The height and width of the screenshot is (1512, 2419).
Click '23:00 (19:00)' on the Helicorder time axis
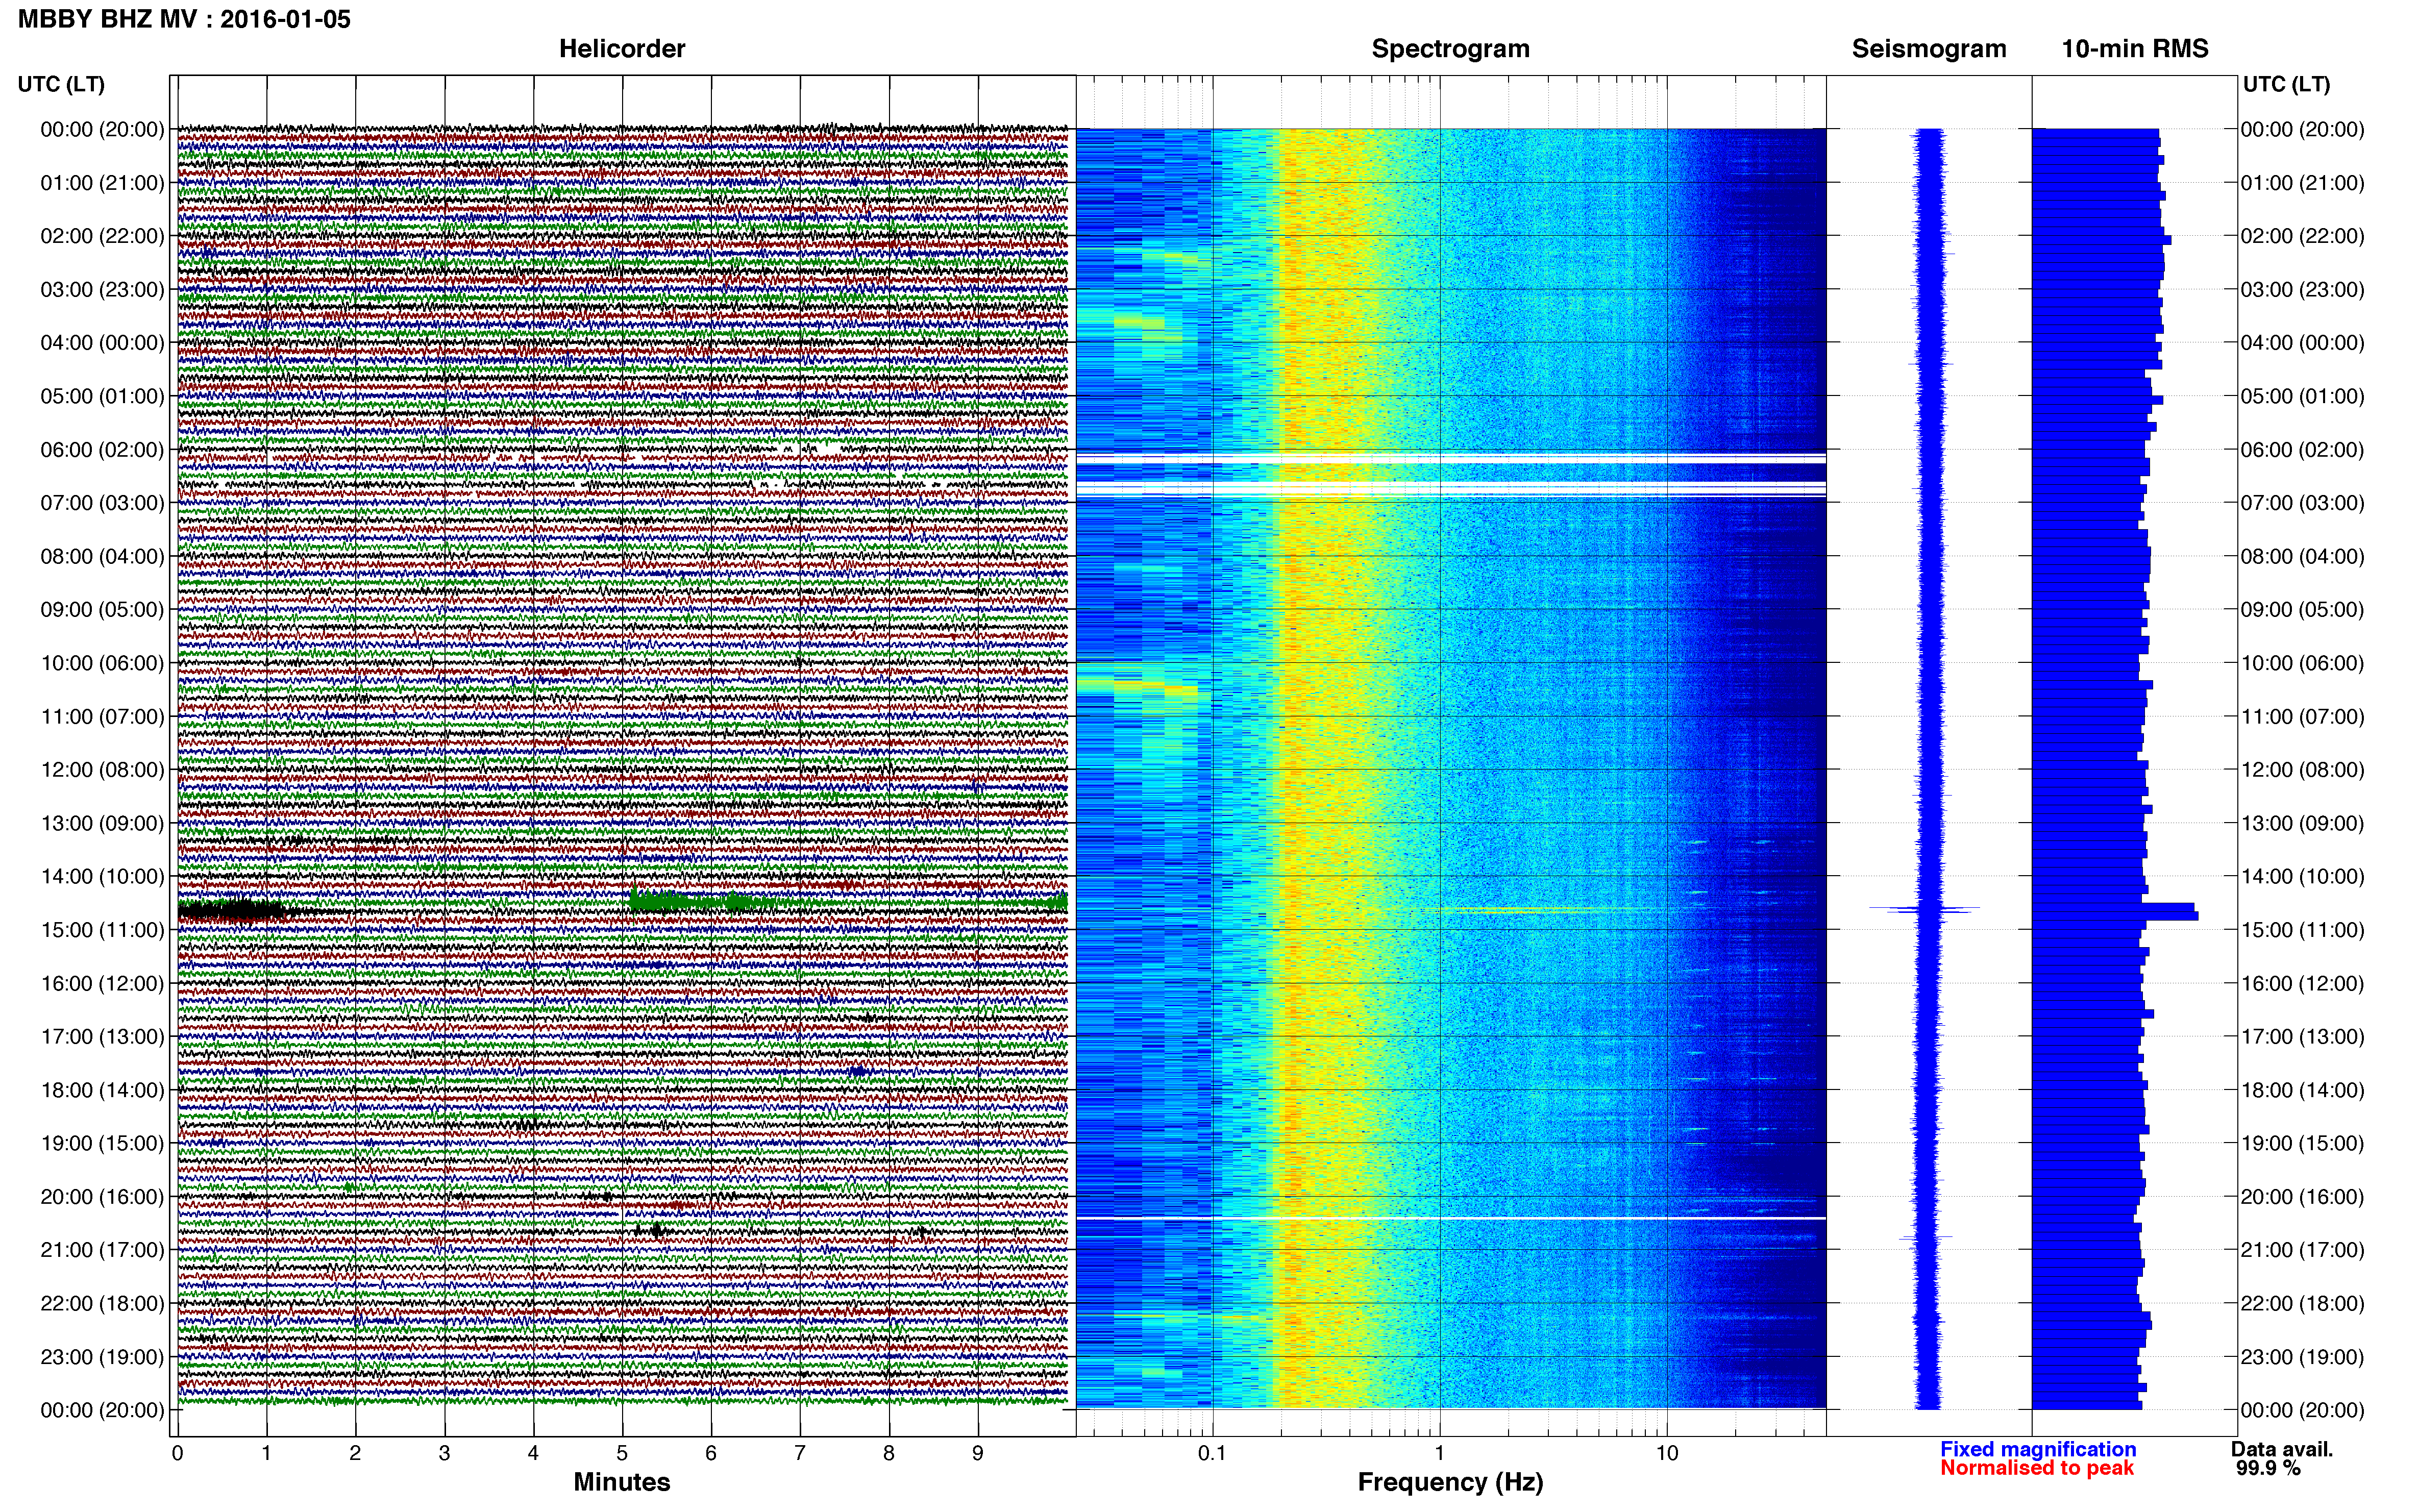tap(102, 1357)
